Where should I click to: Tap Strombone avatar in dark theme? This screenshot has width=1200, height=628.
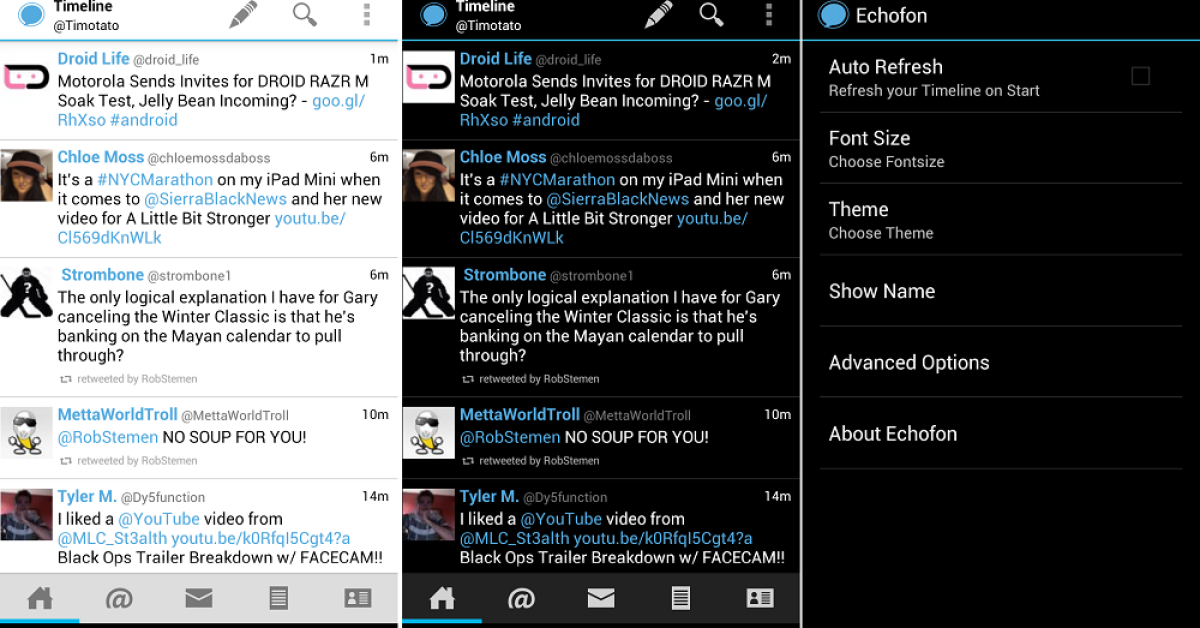tap(429, 293)
